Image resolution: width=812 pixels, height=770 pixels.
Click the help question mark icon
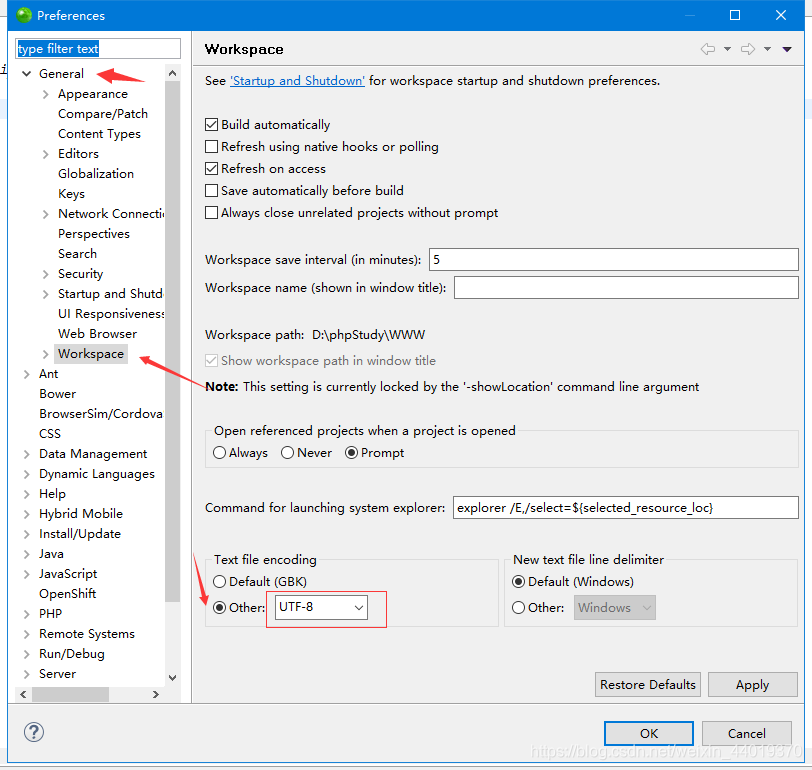pyautogui.click(x=34, y=732)
